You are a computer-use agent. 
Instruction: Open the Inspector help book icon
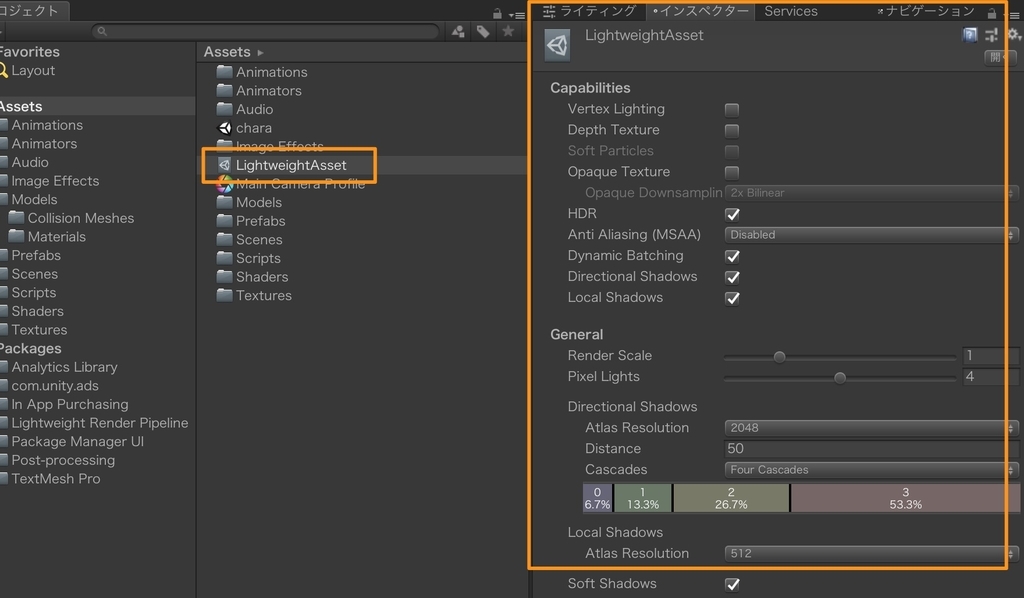(x=970, y=35)
